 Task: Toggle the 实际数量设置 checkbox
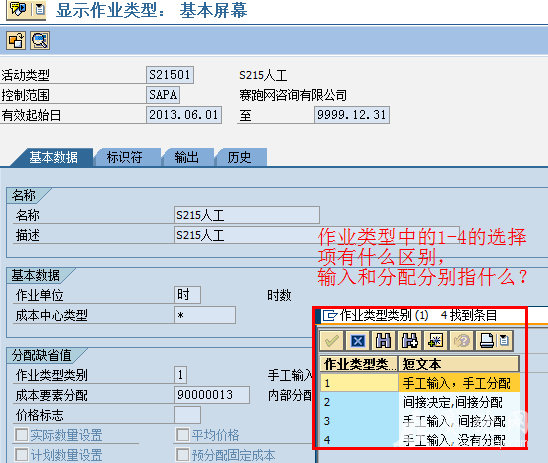pos(22,435)
